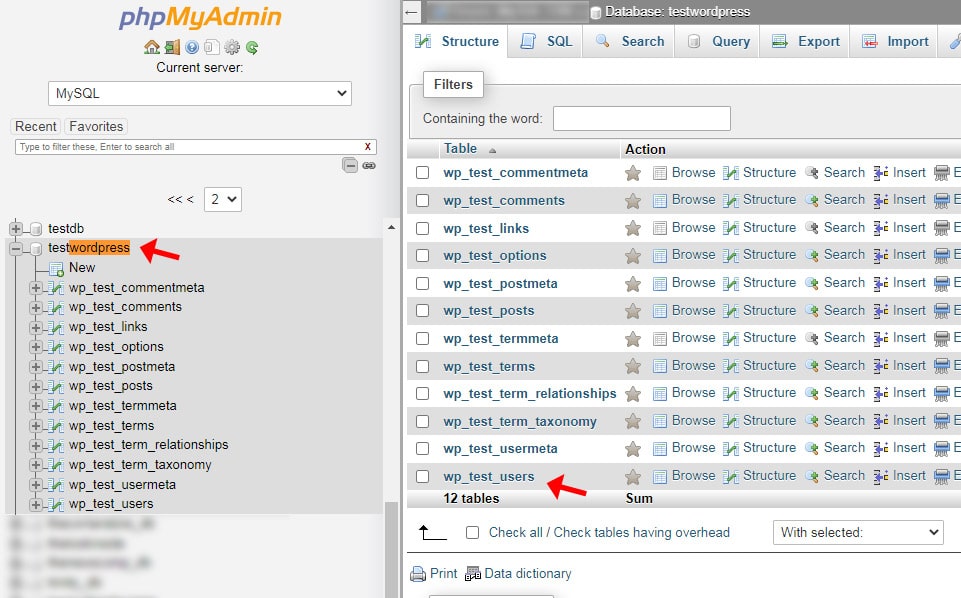The height and width of the screenshot is (598, 961).
Task: Open the With selected dropdown
Action: [858, 532]
